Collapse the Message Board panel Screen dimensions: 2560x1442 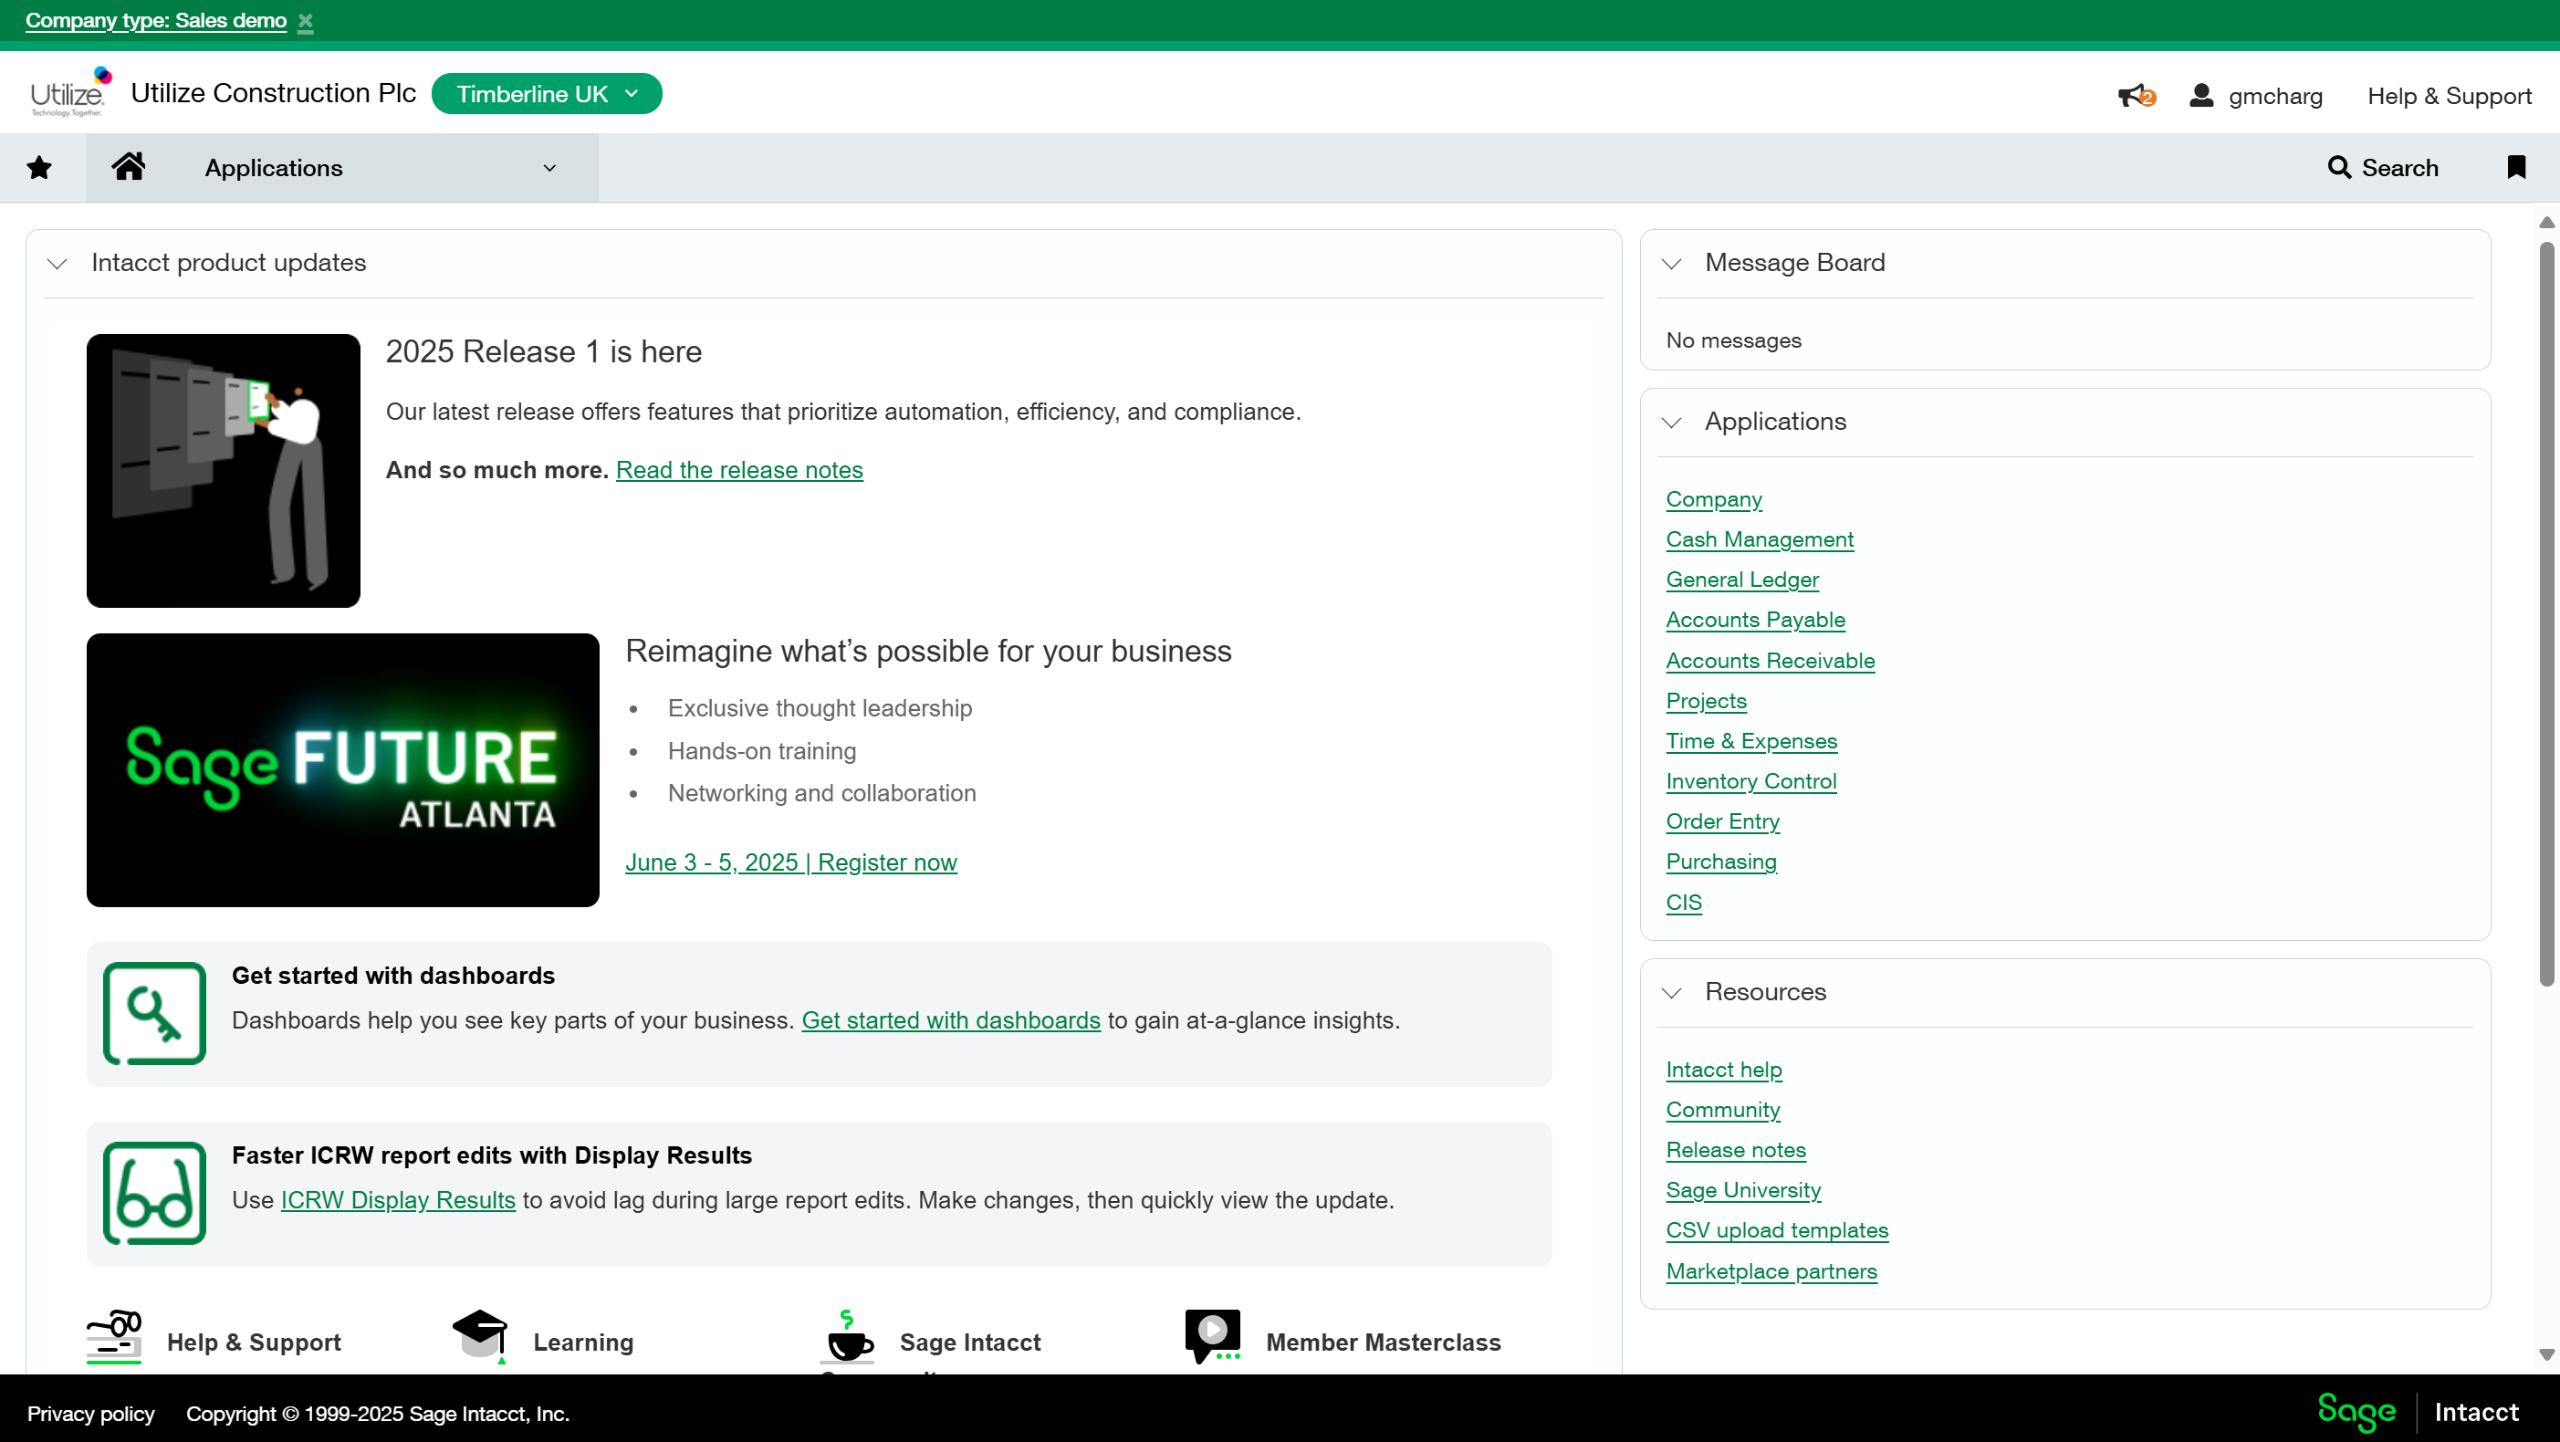coord(1671,263)
